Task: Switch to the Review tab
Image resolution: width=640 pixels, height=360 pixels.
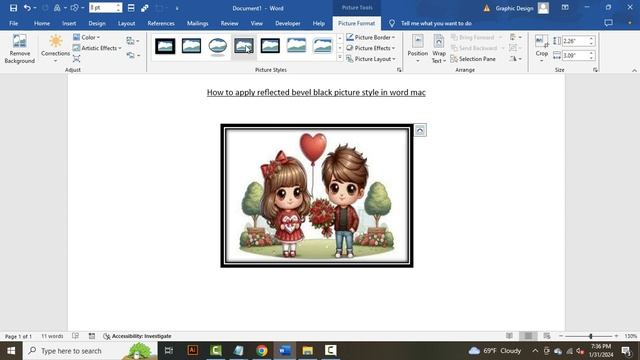Action: tap(229, 23)
